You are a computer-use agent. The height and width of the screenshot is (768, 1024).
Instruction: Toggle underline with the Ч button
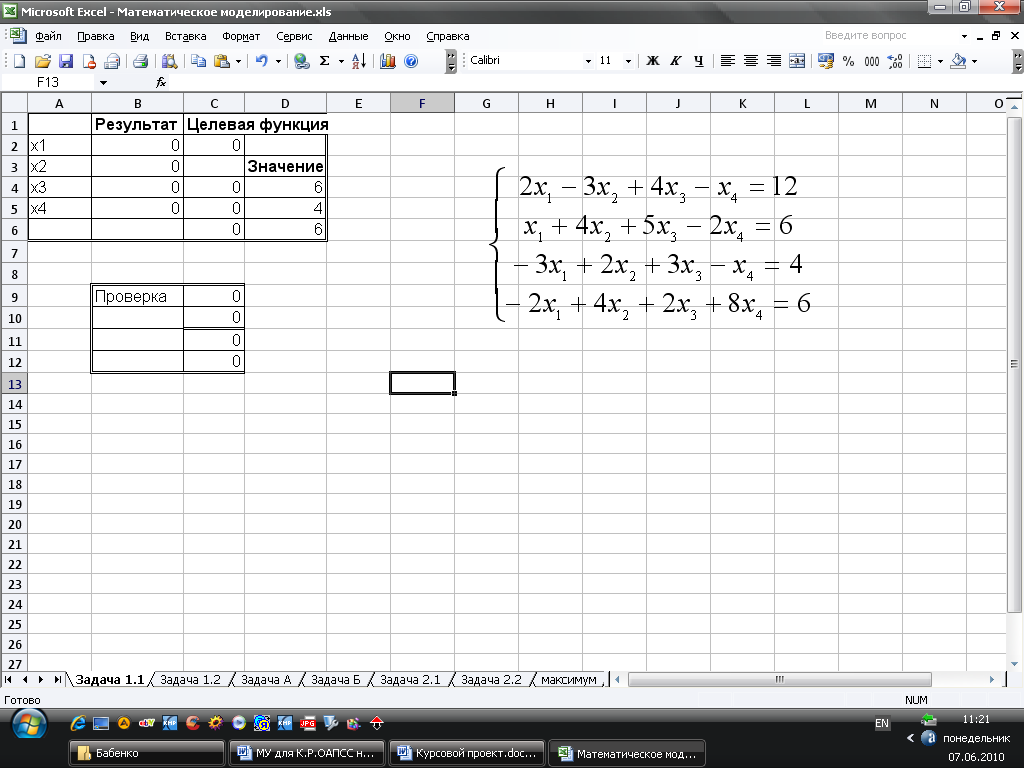(x=699, y=61)
